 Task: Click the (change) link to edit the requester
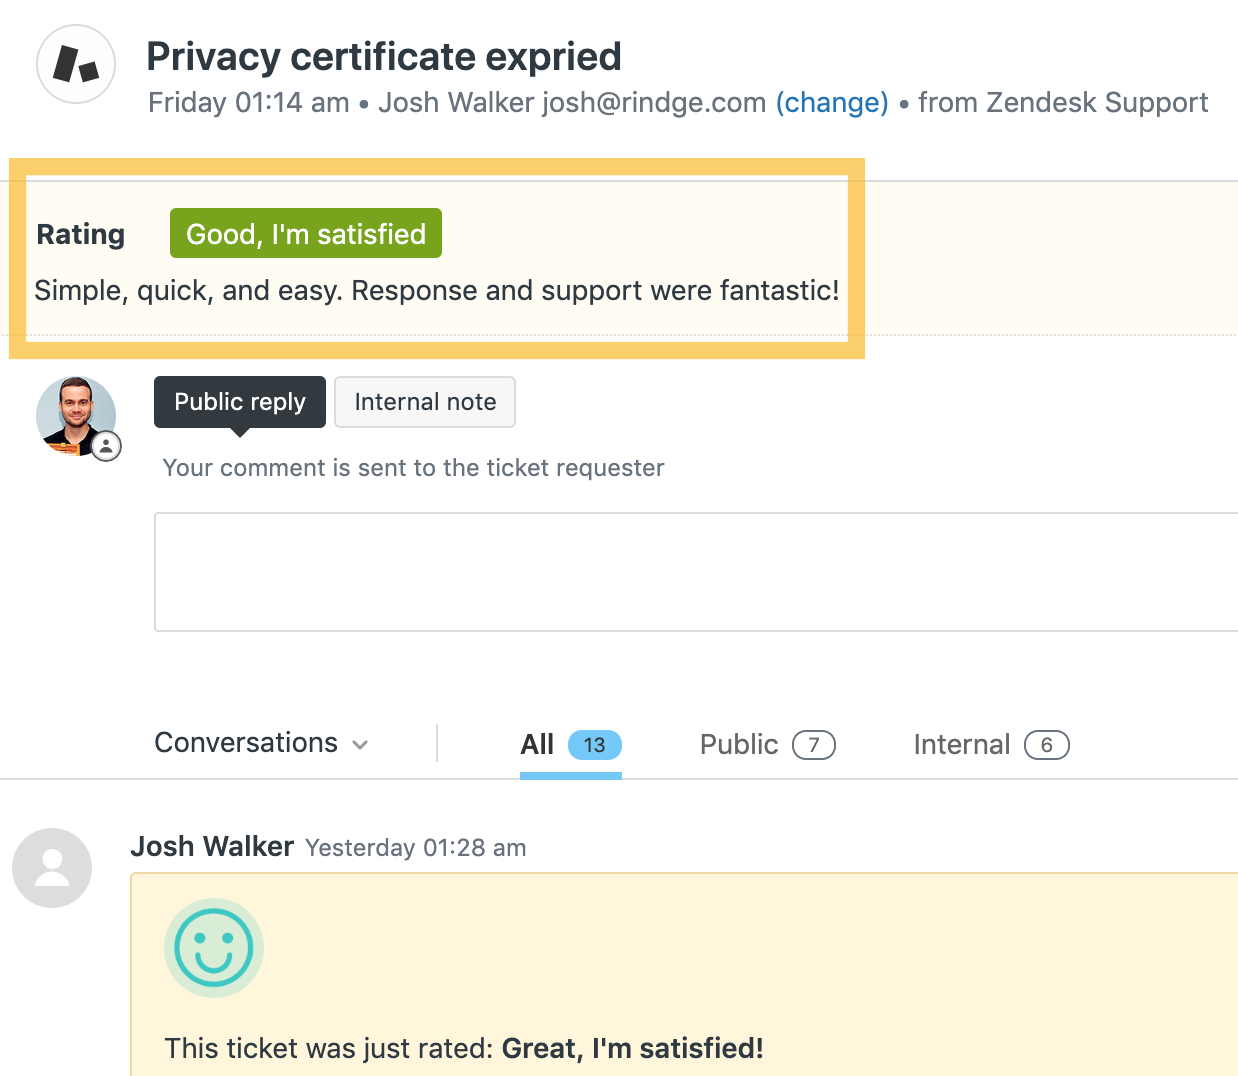832,102
